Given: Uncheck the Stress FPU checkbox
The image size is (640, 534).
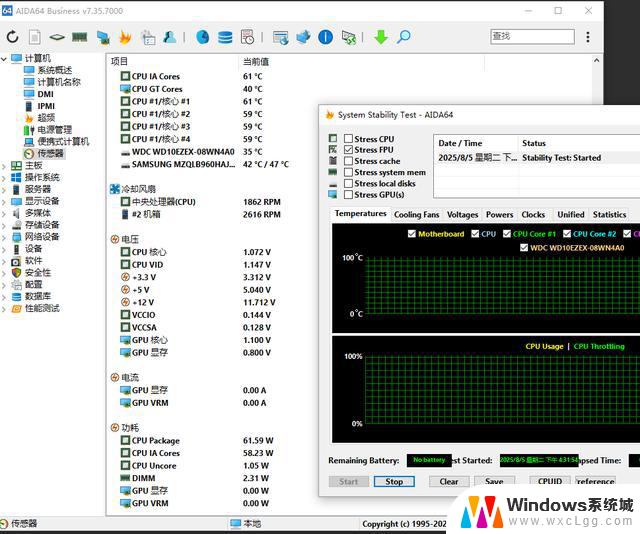Looking at the screenshot, I should click(348, 150).
